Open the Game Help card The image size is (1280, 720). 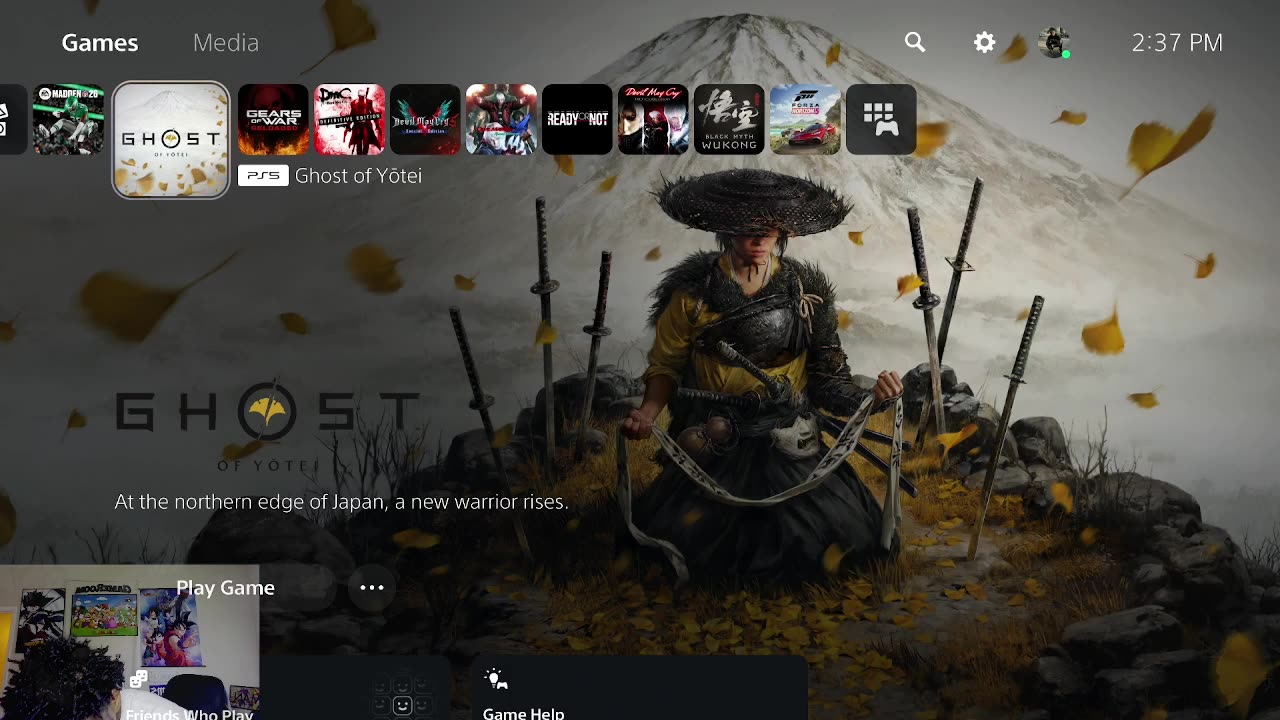coord(640,688)
